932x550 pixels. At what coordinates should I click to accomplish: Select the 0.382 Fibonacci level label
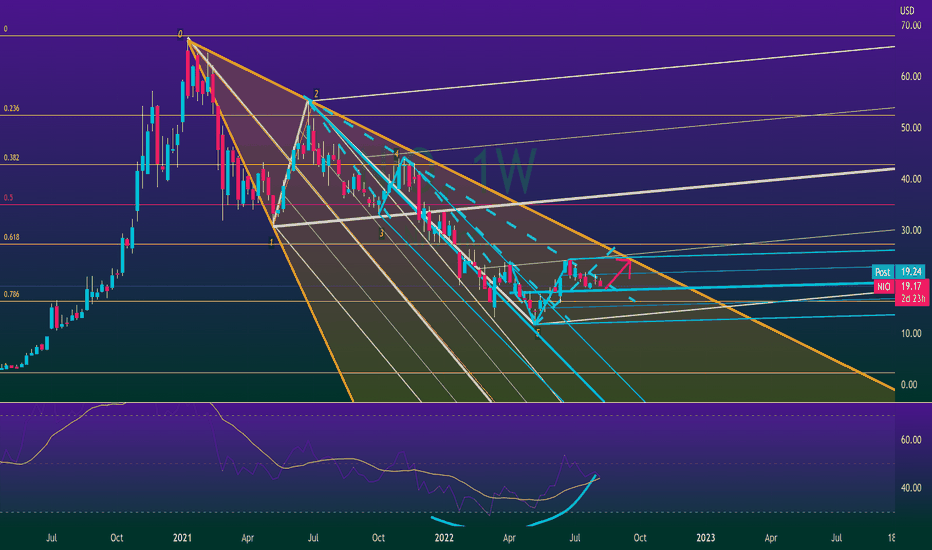[11, 158]
